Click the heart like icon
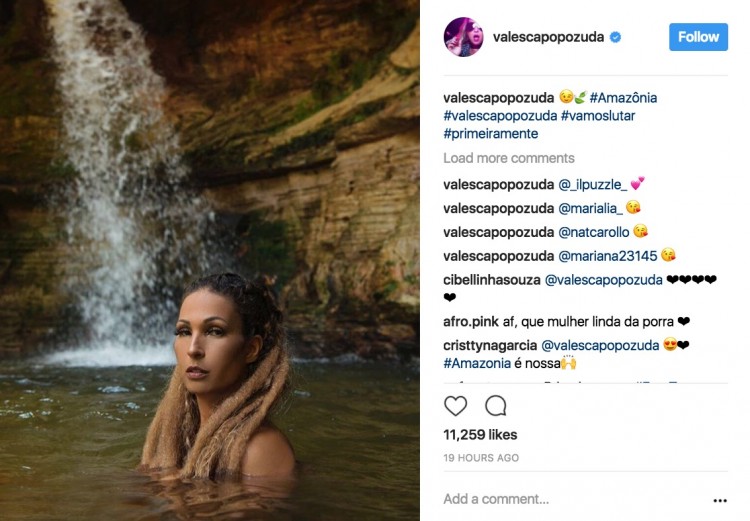750x521 pixels. tap(455, 406)
